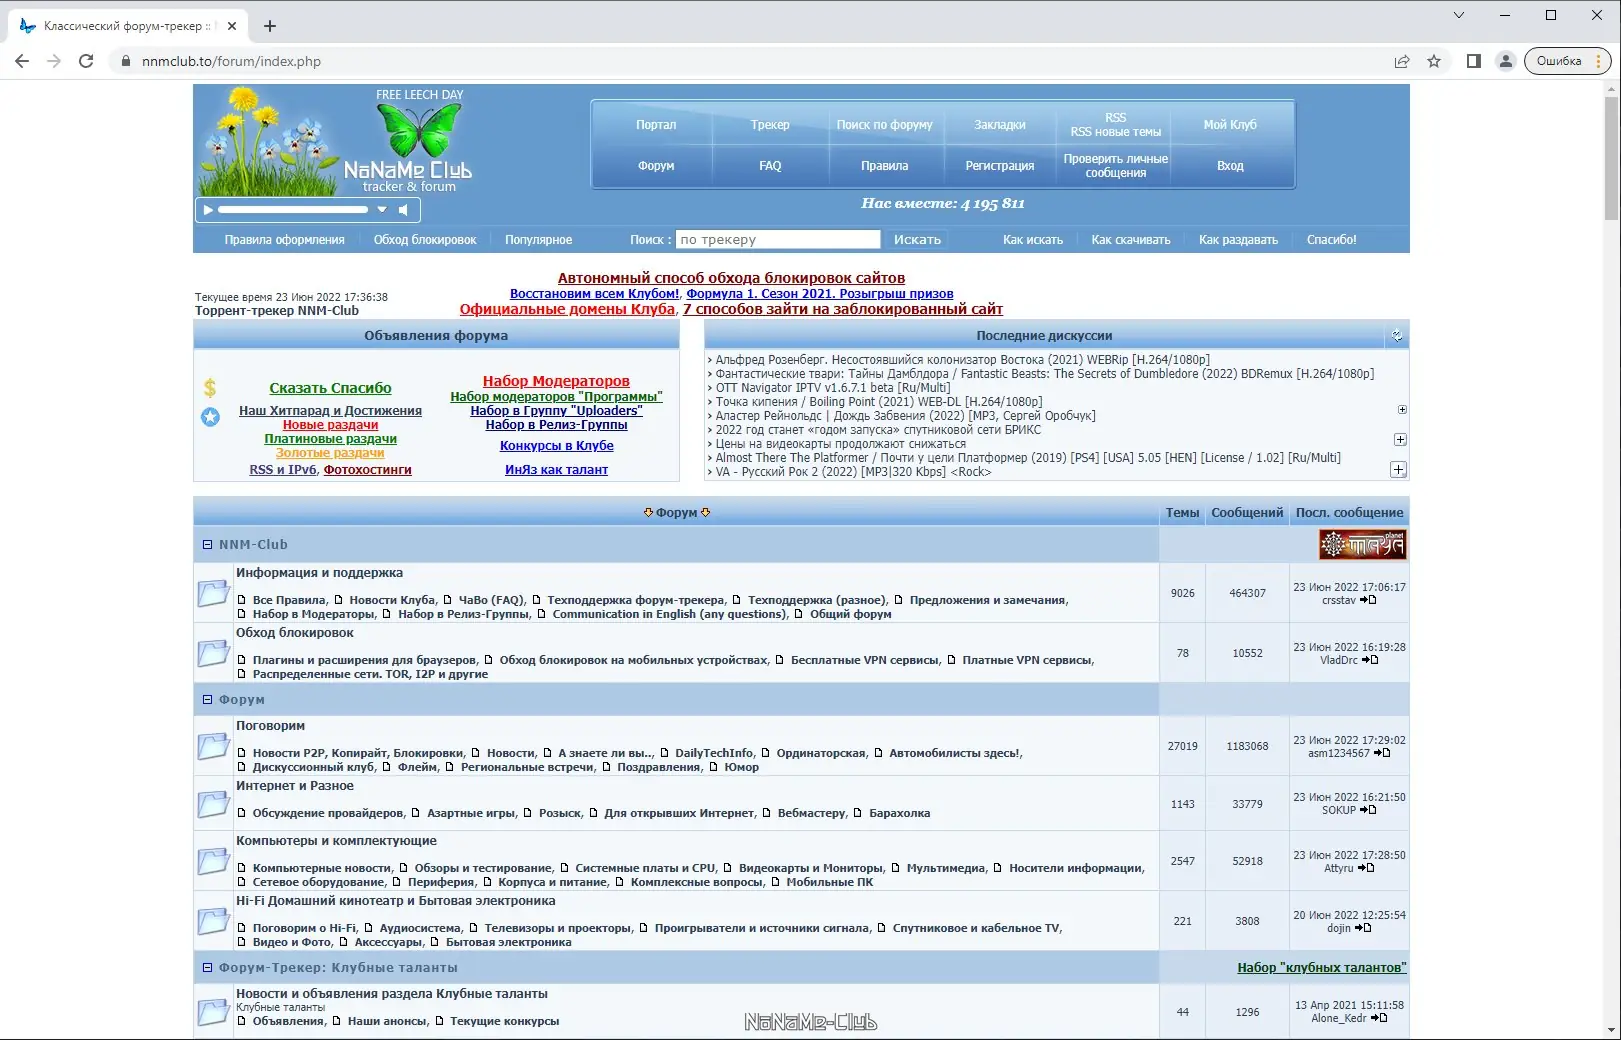Open Набор "клубных талантов" link
Viewport: 1621px width, 1040px height.
[1322, 968]
